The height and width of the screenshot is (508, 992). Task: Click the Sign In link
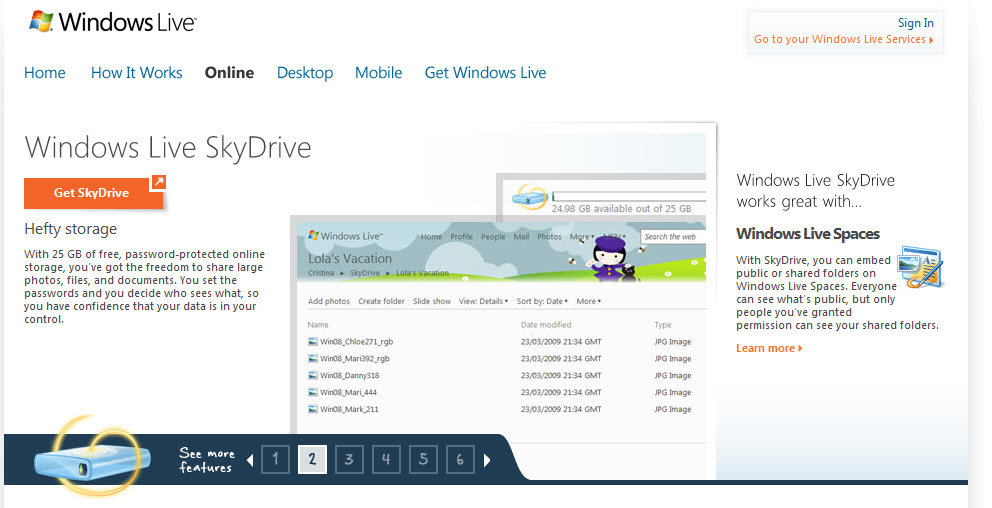pos(915,23)
